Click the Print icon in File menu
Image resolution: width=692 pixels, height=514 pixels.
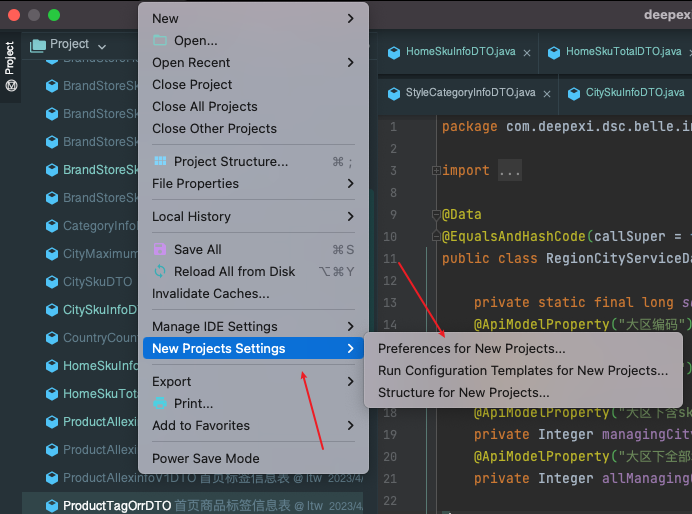point(160,404)
